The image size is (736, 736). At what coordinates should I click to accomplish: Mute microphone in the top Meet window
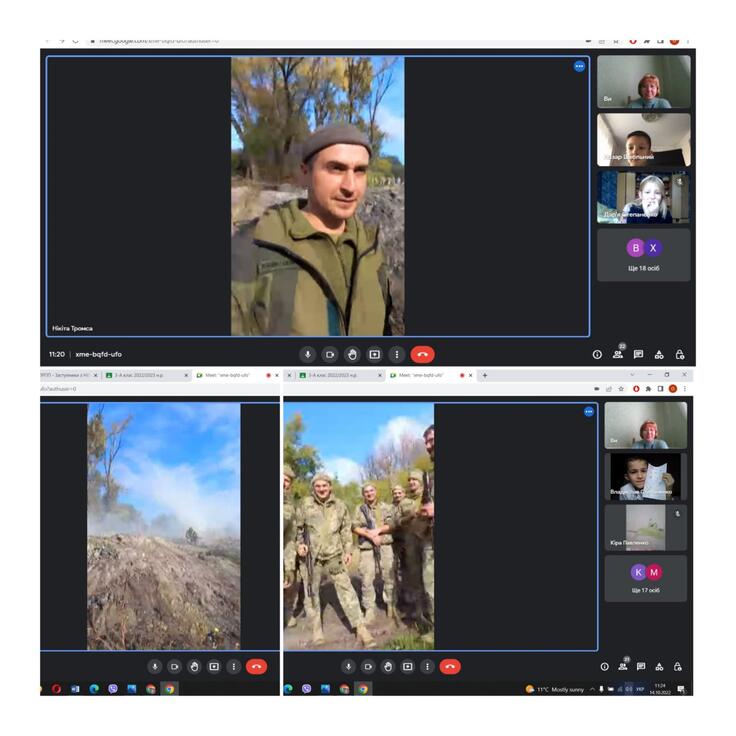click(x=308, y=354)
